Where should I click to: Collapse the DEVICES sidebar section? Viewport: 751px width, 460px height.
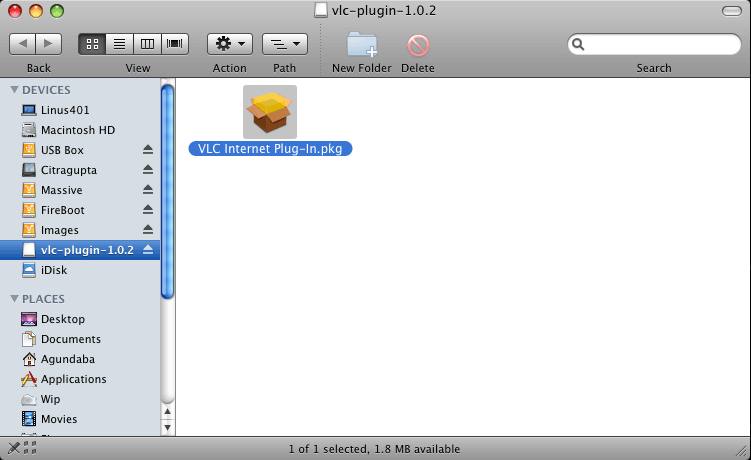pyautogui.click(x=14, y=90)
